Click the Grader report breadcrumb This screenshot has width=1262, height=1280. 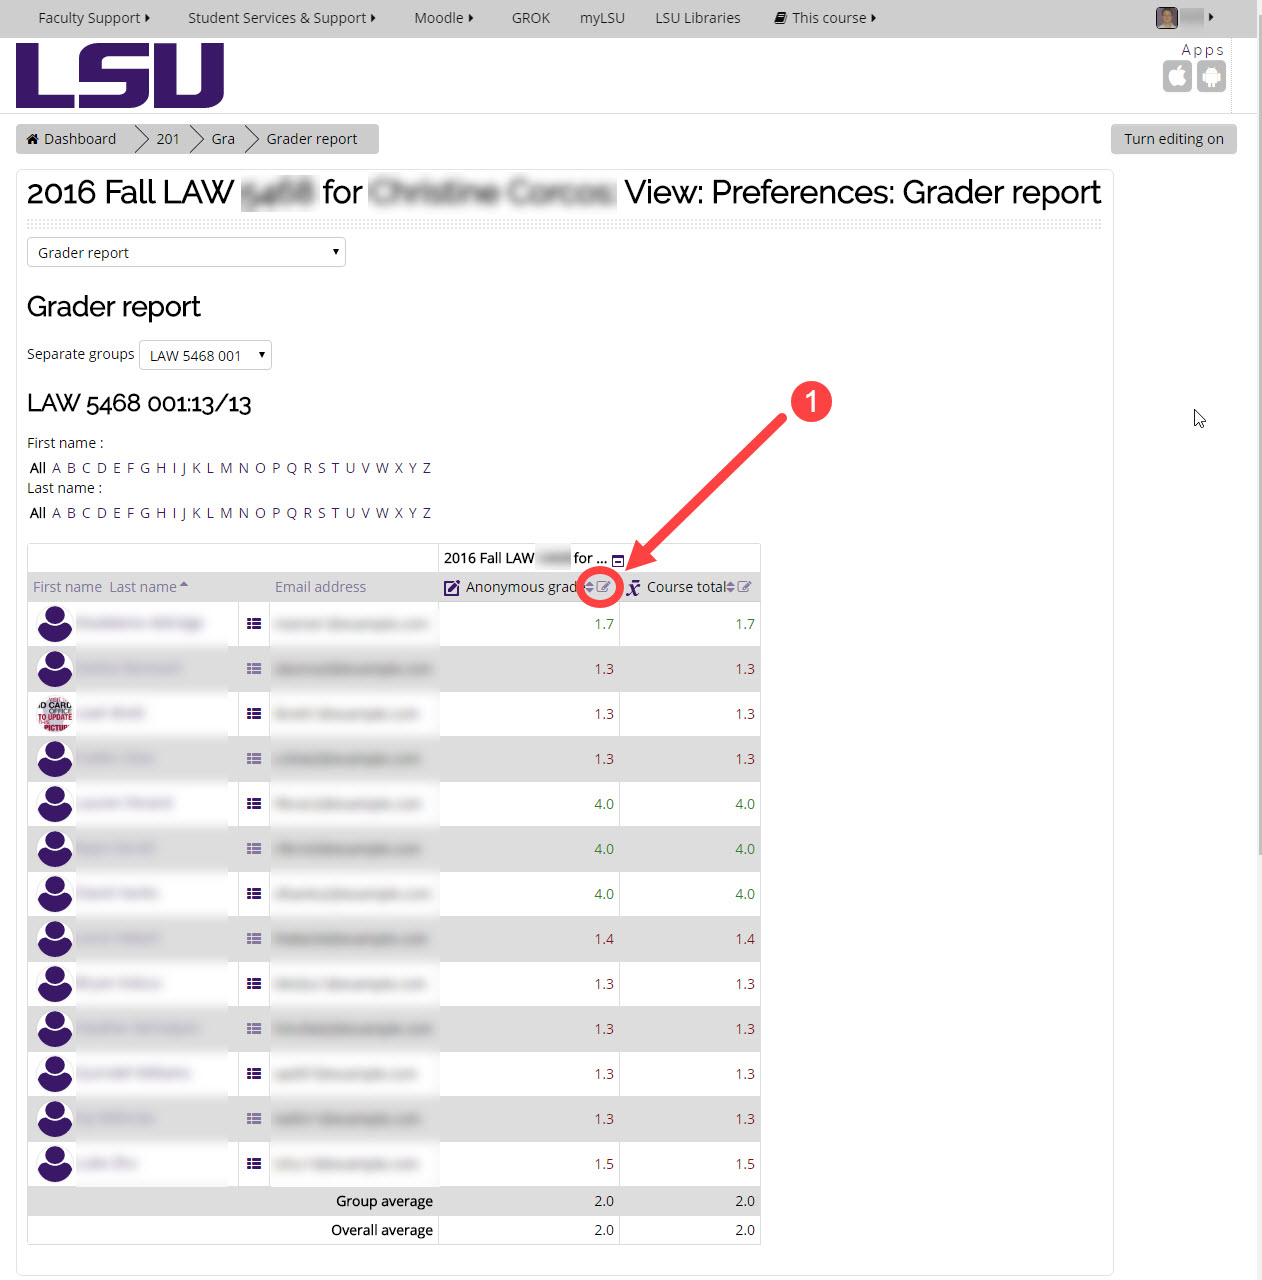(312, 139)
